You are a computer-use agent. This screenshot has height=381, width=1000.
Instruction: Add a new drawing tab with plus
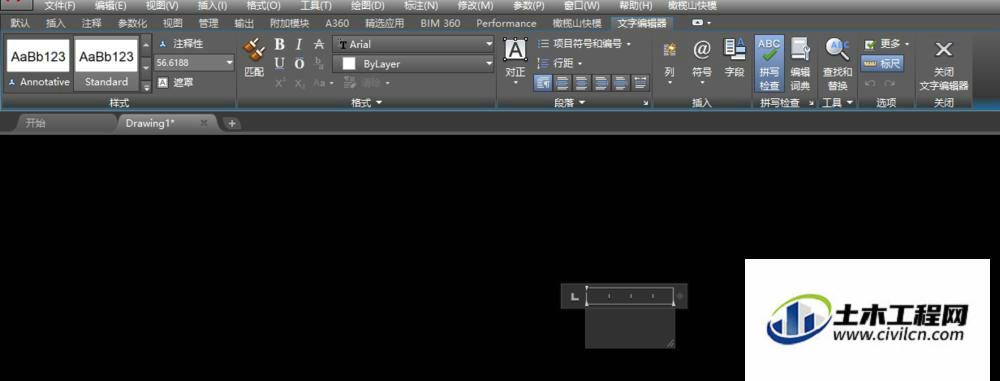[x=232, y=124]
